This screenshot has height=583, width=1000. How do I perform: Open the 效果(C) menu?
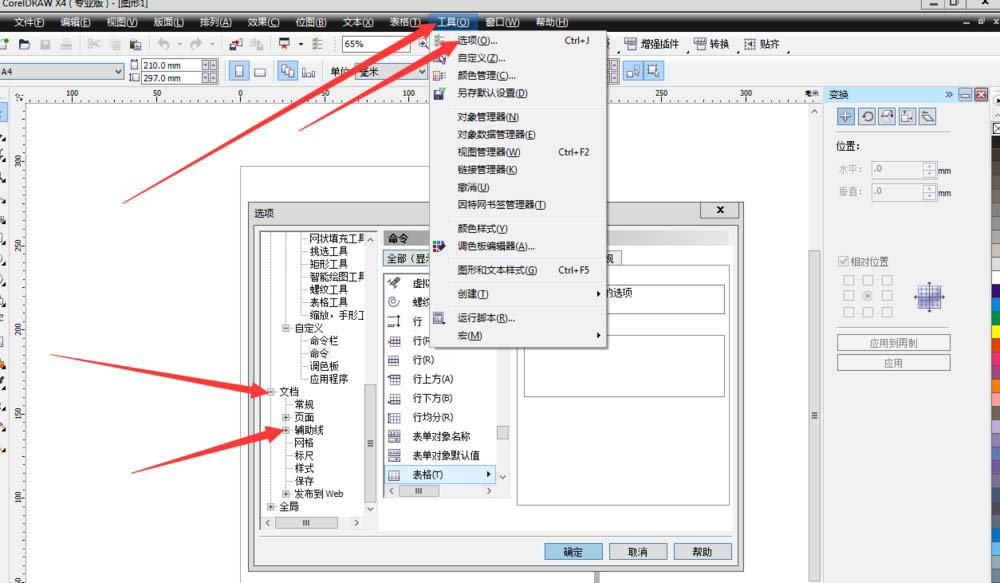[x=263, y=22]
